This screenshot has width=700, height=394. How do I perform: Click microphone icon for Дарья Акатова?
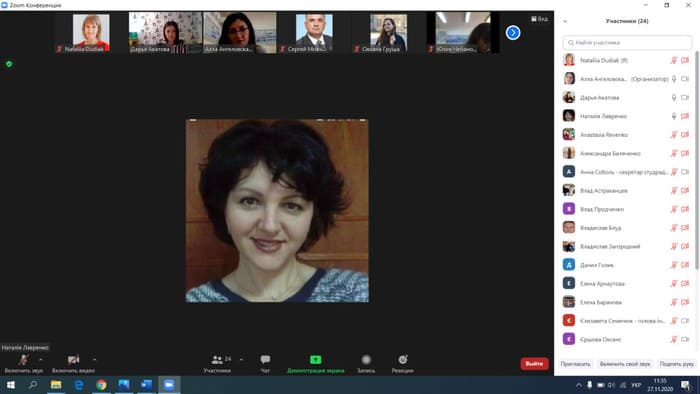[674, 97]
